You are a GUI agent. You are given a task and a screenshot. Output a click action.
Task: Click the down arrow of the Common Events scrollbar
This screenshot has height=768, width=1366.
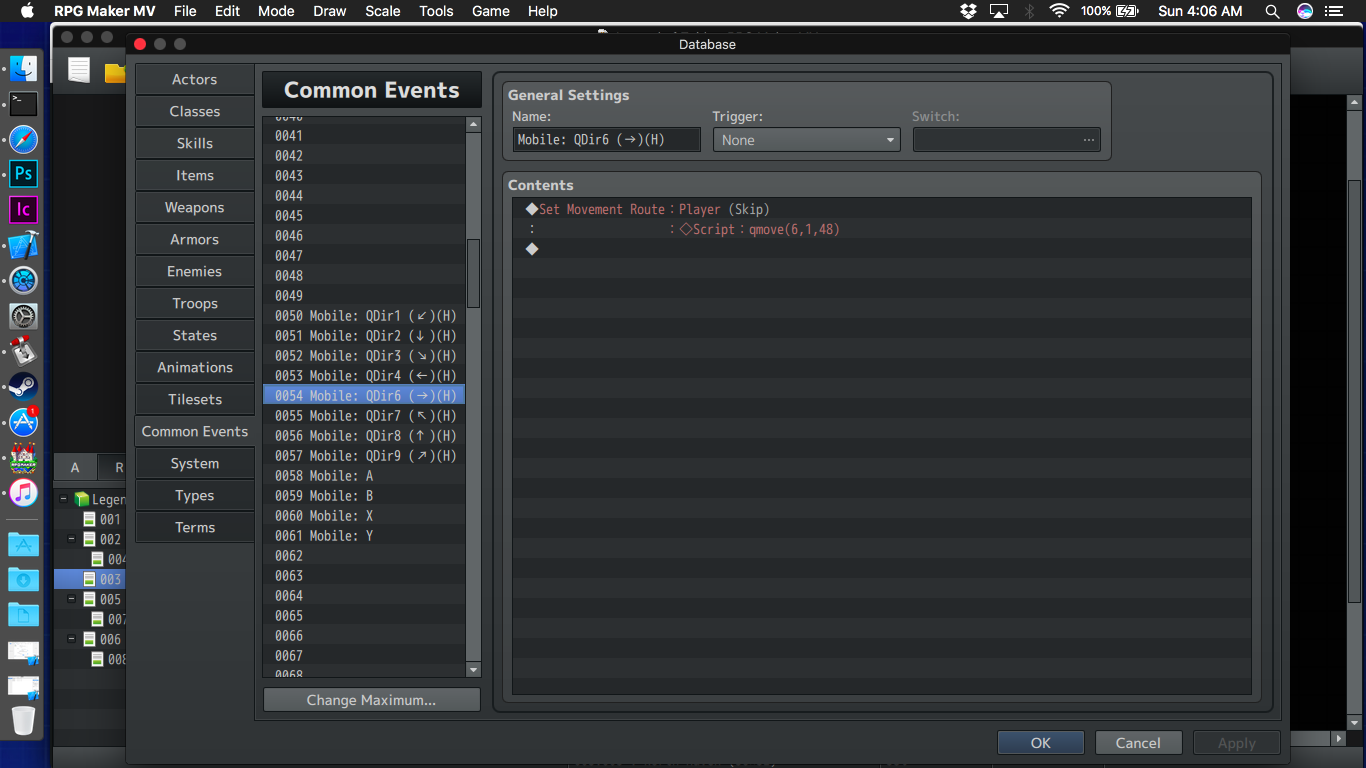474,669
